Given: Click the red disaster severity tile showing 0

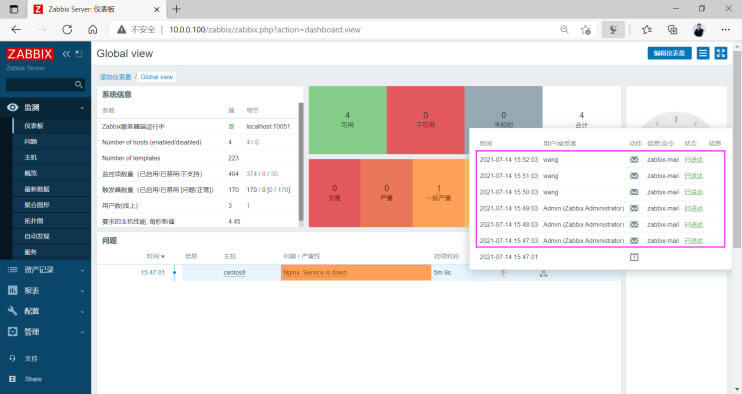Looking at the screenshot, I should tap(335, 193).
